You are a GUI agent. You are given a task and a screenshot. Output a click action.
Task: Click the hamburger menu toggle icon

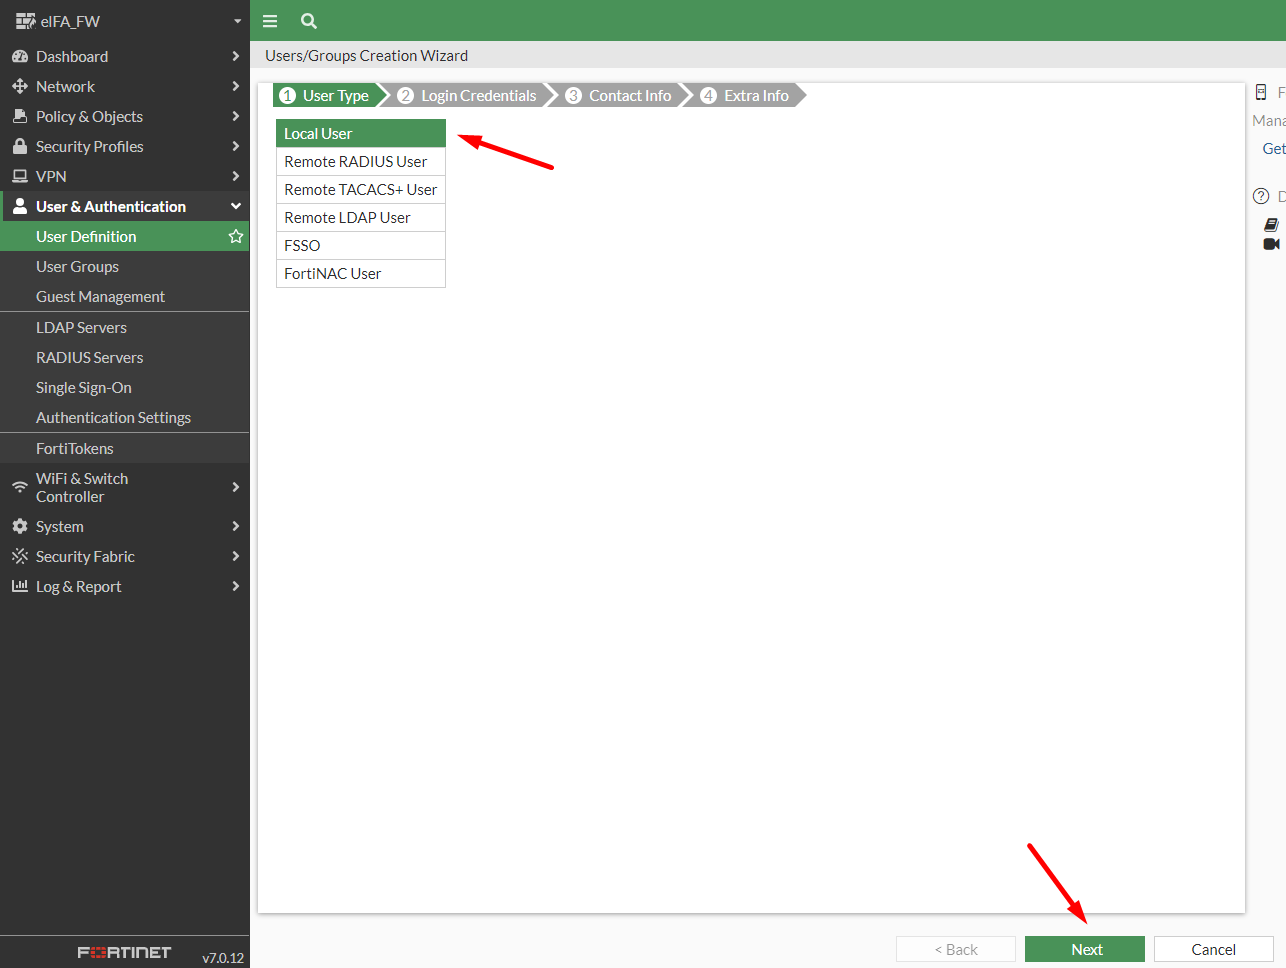click(270, 21)
